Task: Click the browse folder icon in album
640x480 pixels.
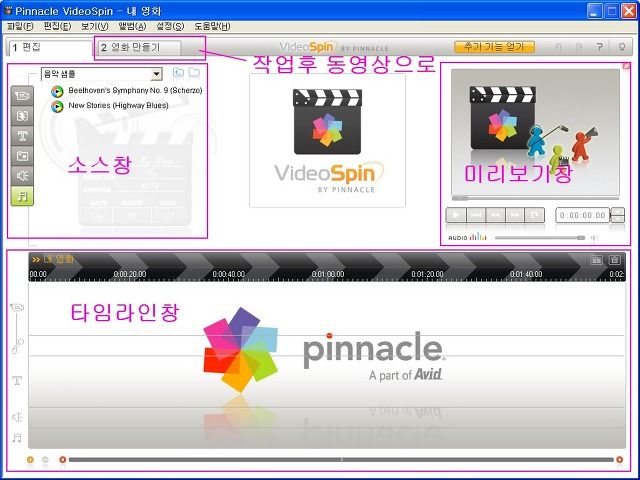Action: [x=194, y=73]
